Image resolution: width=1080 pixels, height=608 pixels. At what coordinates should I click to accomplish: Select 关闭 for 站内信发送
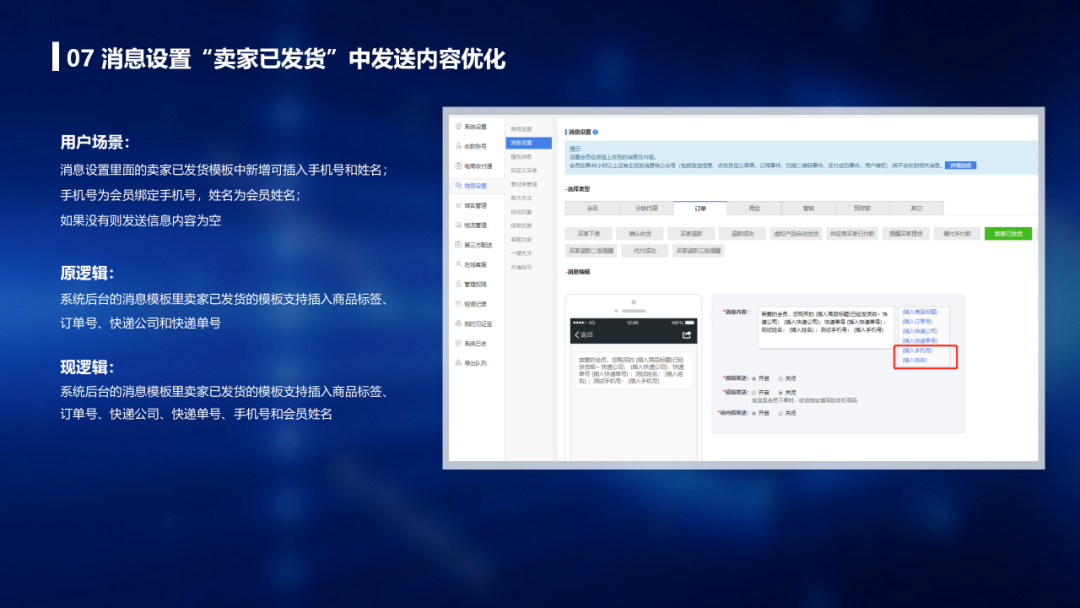coord(780,412)
